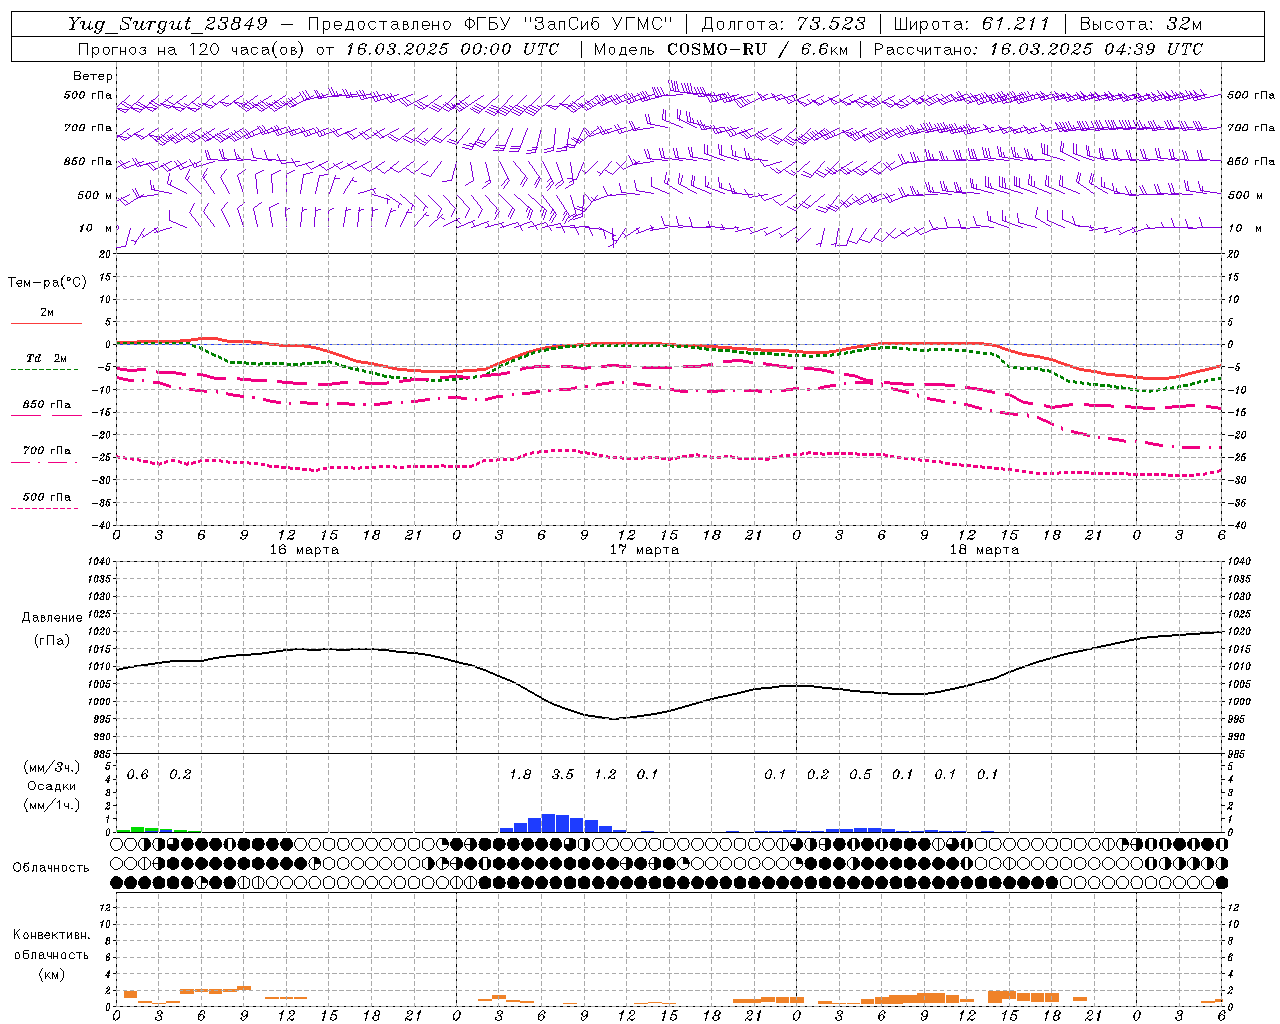Click the 16 марта date label

pyautogui.click(x=305, y=550)
